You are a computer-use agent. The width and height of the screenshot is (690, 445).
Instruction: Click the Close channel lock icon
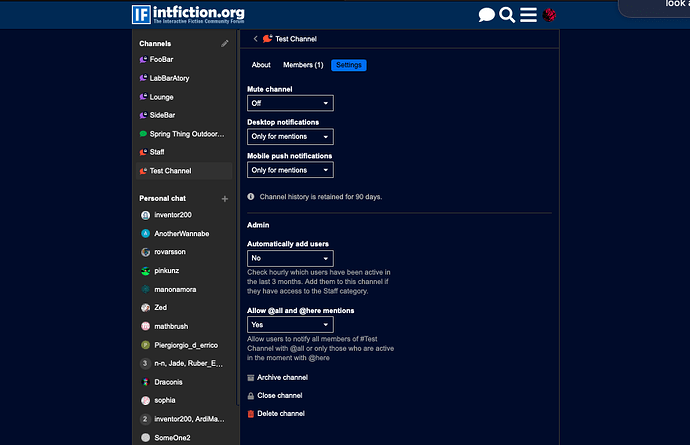pyautogui.click(x=251, y=396)
